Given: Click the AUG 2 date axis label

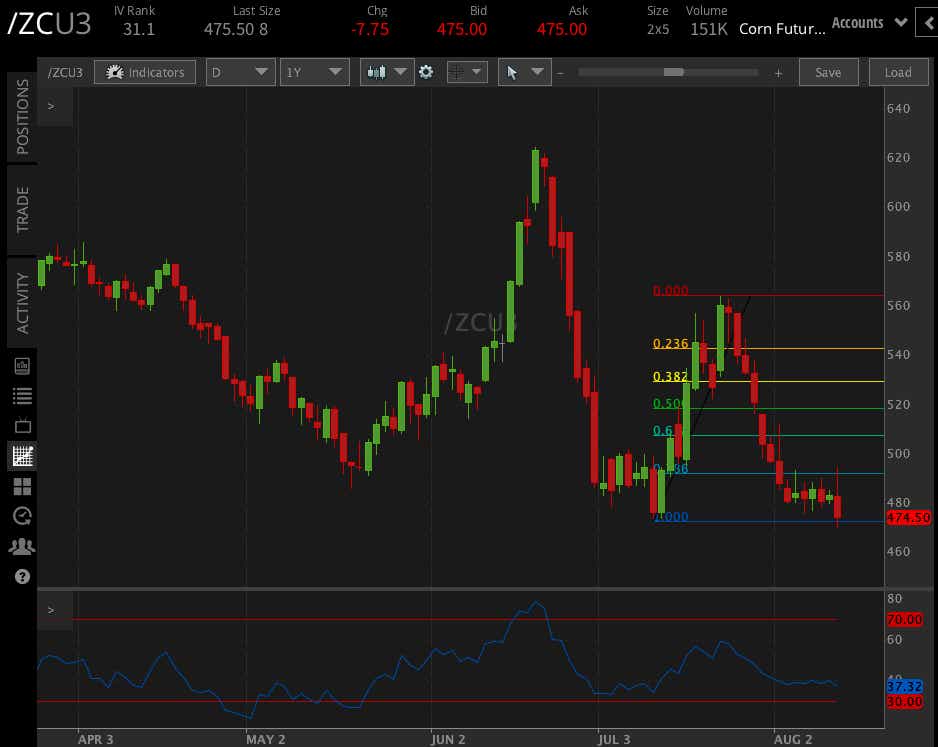Looking at the screenshot, I should (x=793, y=739).
